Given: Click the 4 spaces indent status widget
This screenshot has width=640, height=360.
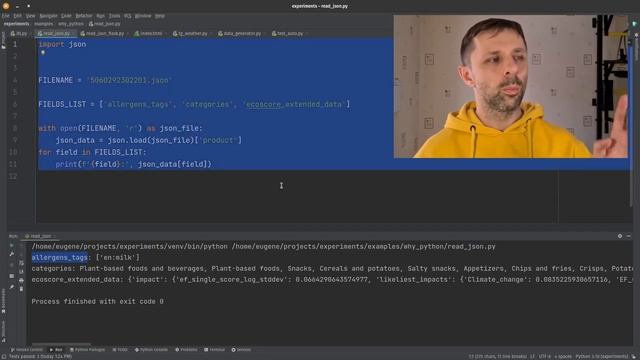Looking at the screenshot, I should (x=563, y=357).
